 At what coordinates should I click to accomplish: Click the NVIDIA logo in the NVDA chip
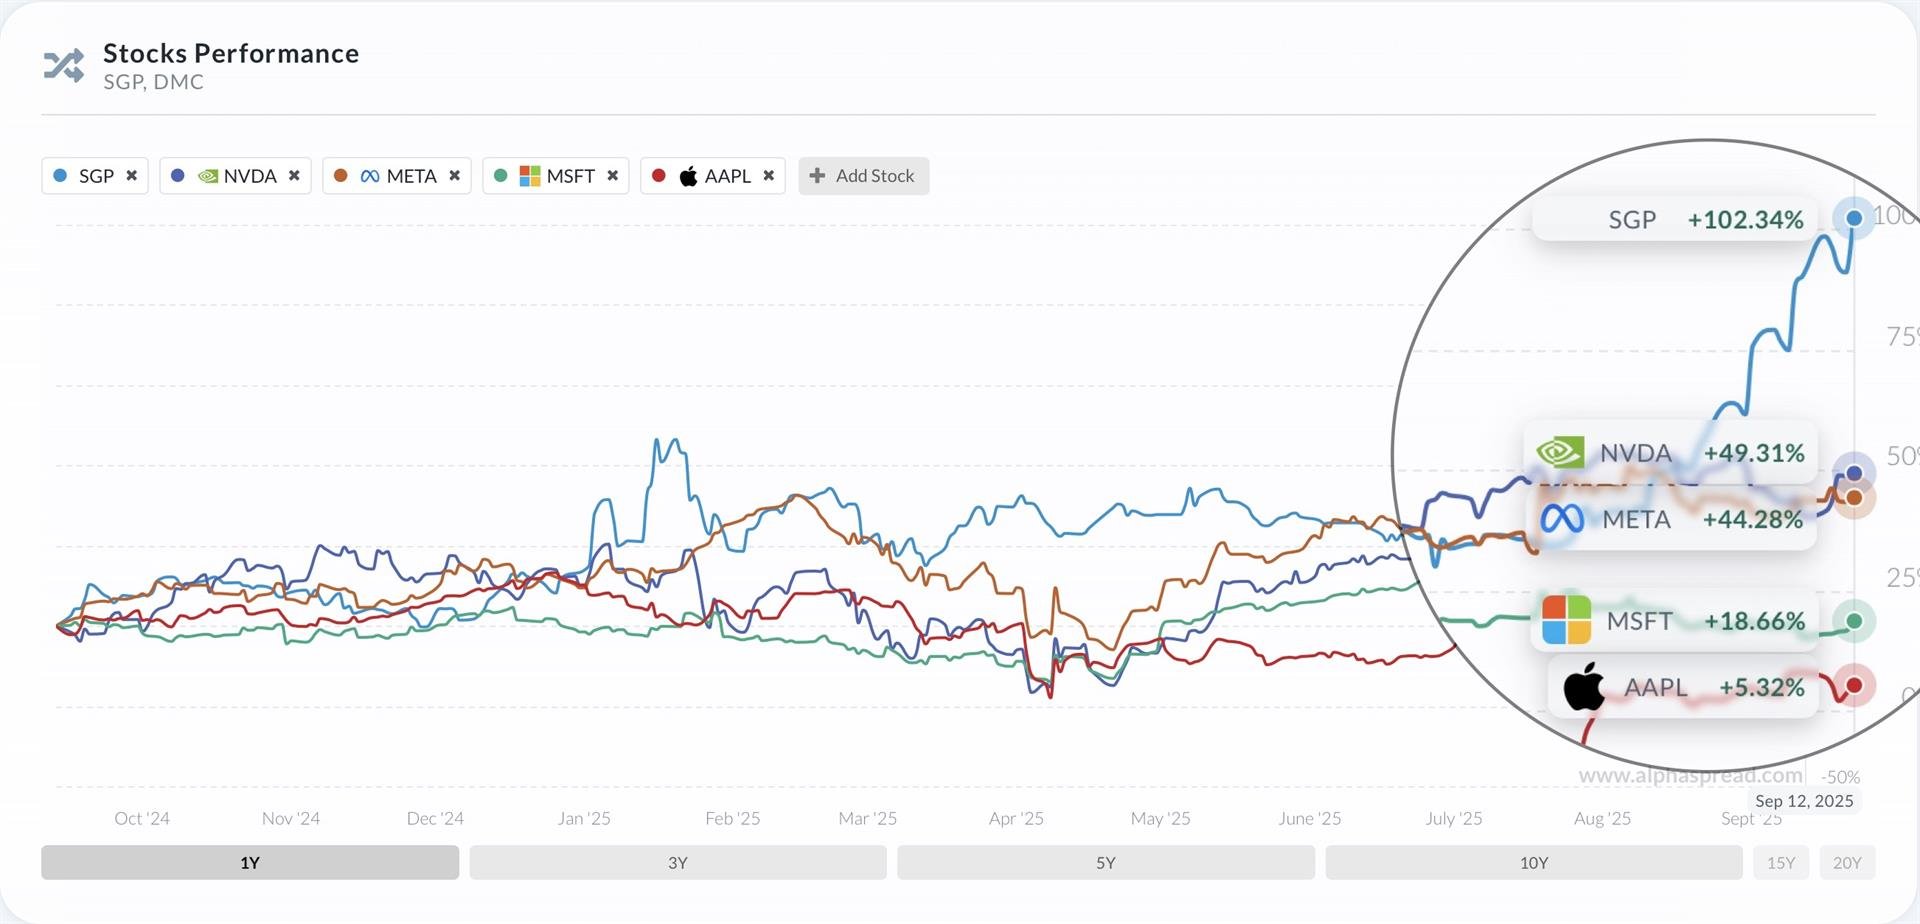click(208, 176)
